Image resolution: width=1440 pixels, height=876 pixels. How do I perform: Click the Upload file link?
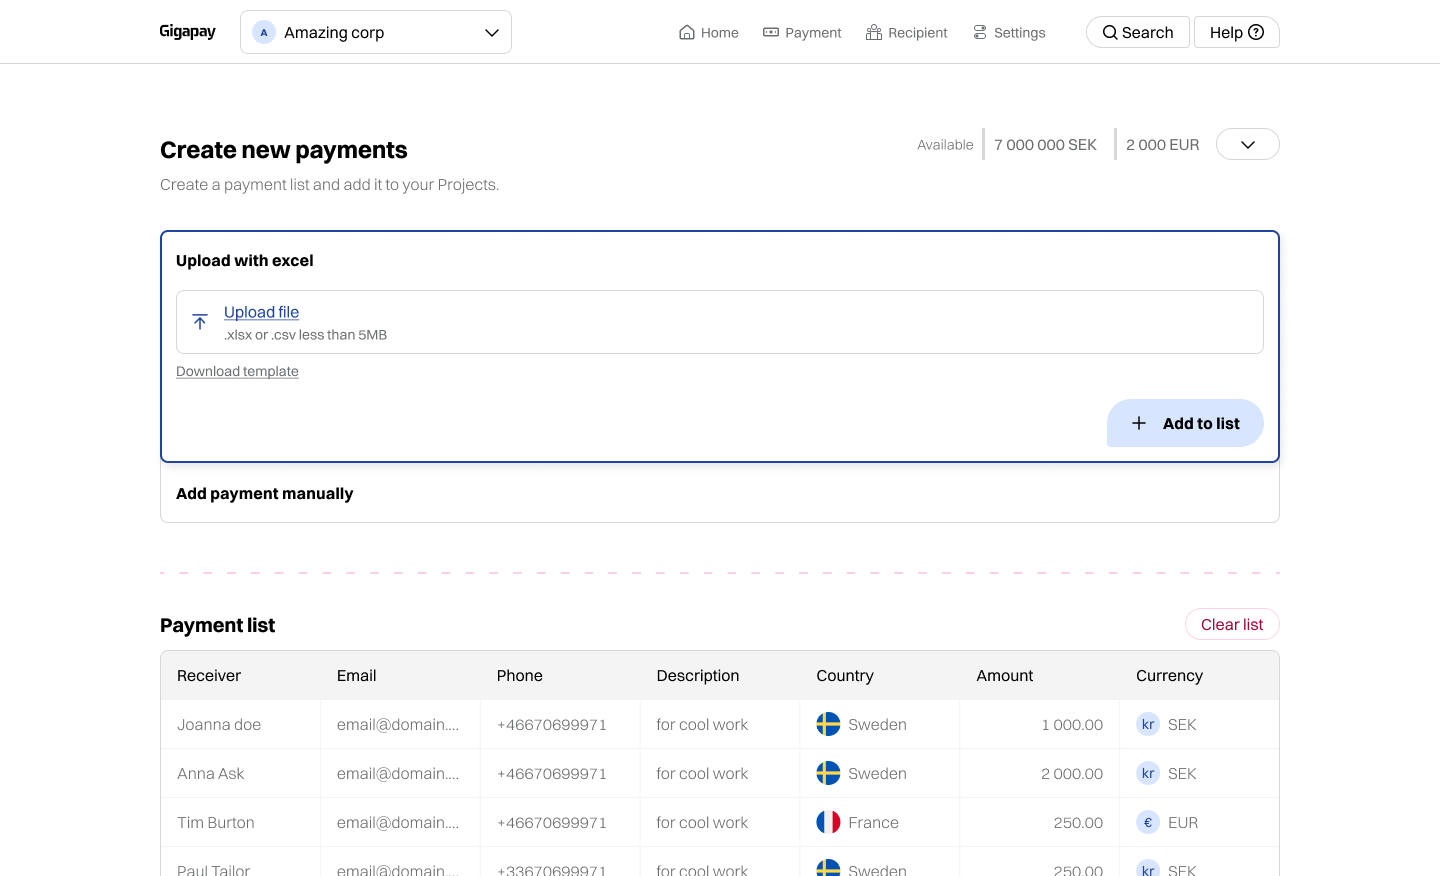(x=261, y=312)
